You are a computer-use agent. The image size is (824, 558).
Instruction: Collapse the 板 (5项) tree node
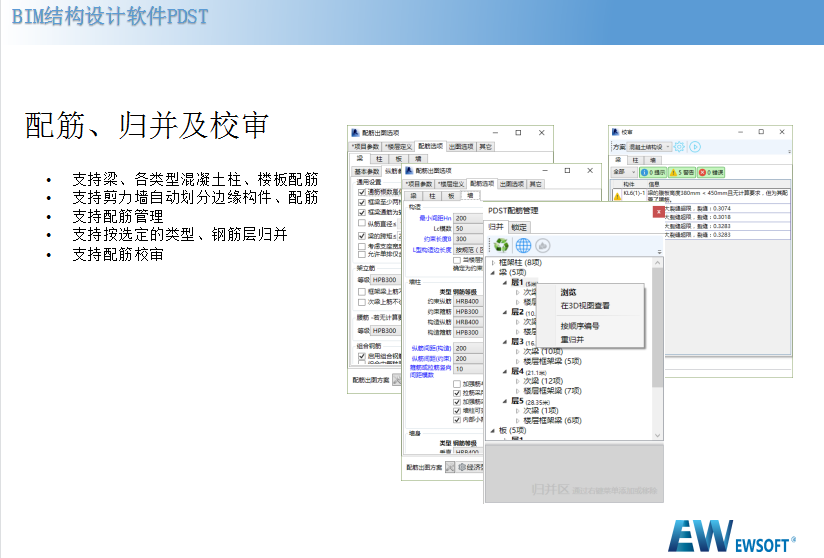tap(493, 430)
